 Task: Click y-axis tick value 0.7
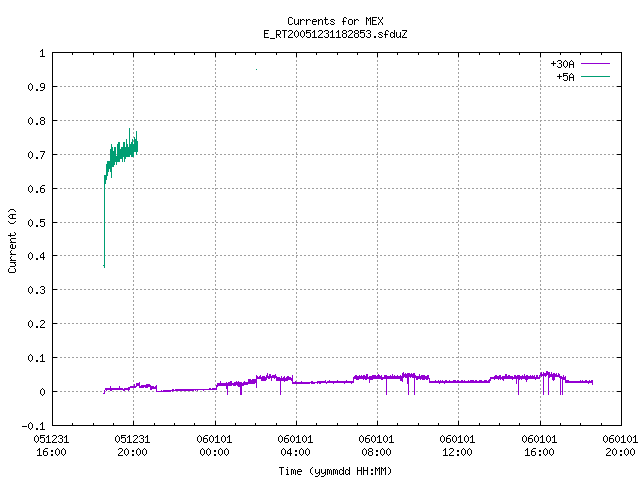[36, 155]
